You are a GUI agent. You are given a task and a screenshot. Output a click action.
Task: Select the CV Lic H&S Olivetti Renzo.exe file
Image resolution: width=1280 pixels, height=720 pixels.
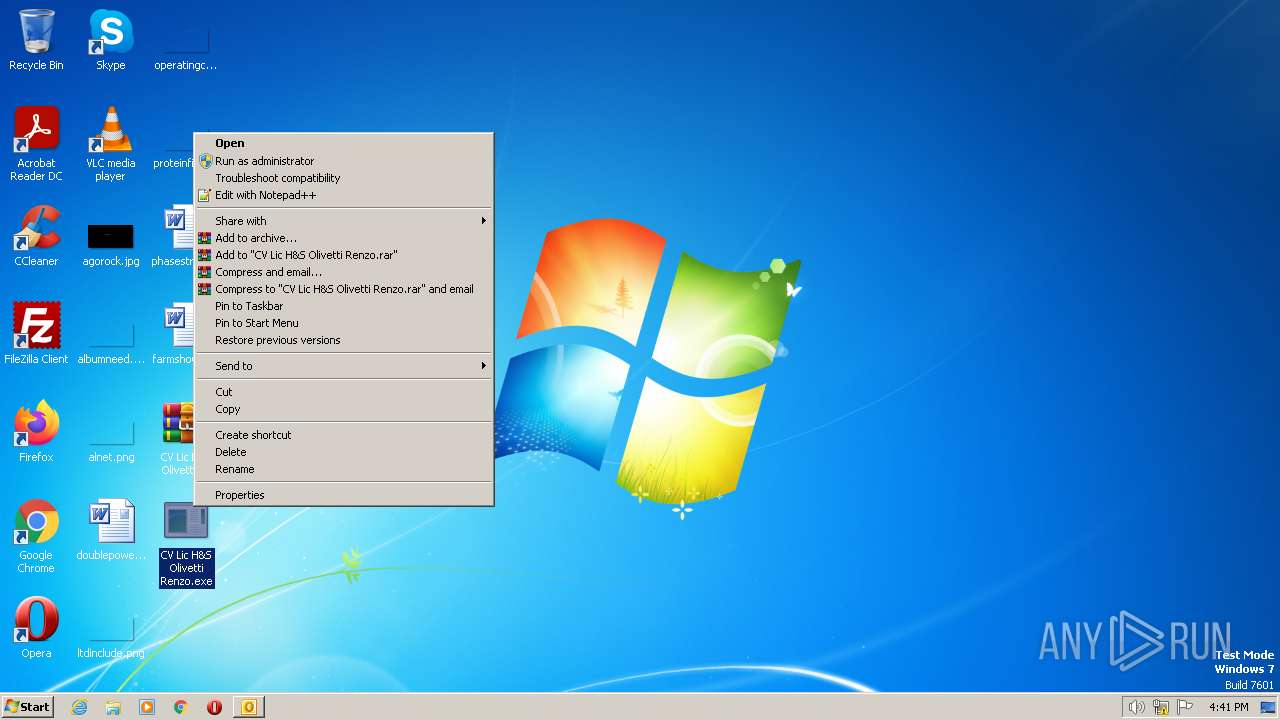point(186,544)
